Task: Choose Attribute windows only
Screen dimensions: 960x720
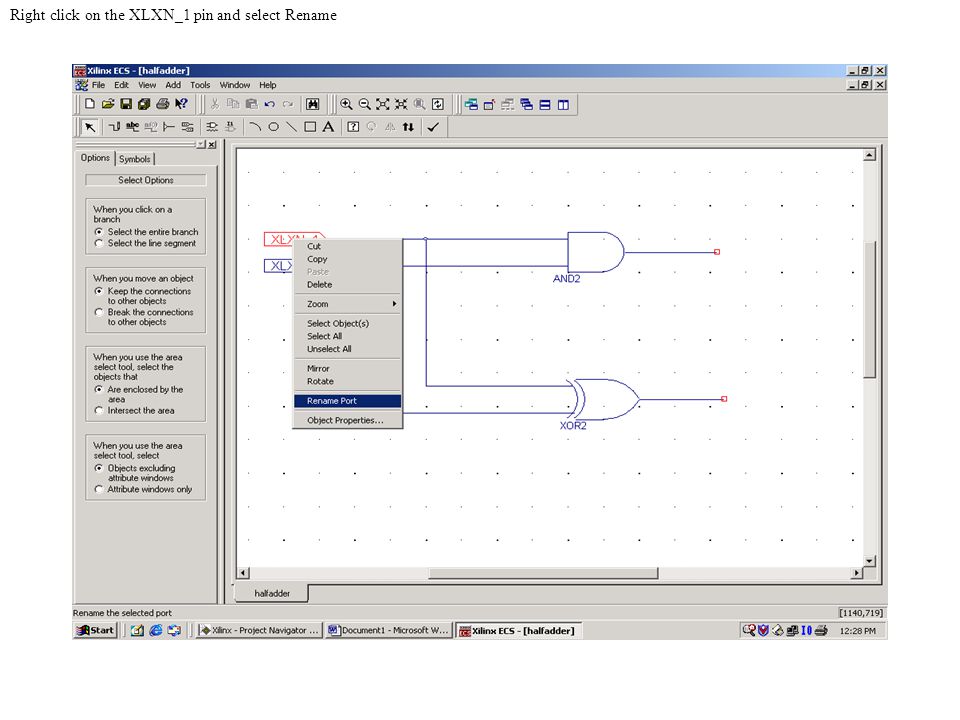Action: coord(144,489)
